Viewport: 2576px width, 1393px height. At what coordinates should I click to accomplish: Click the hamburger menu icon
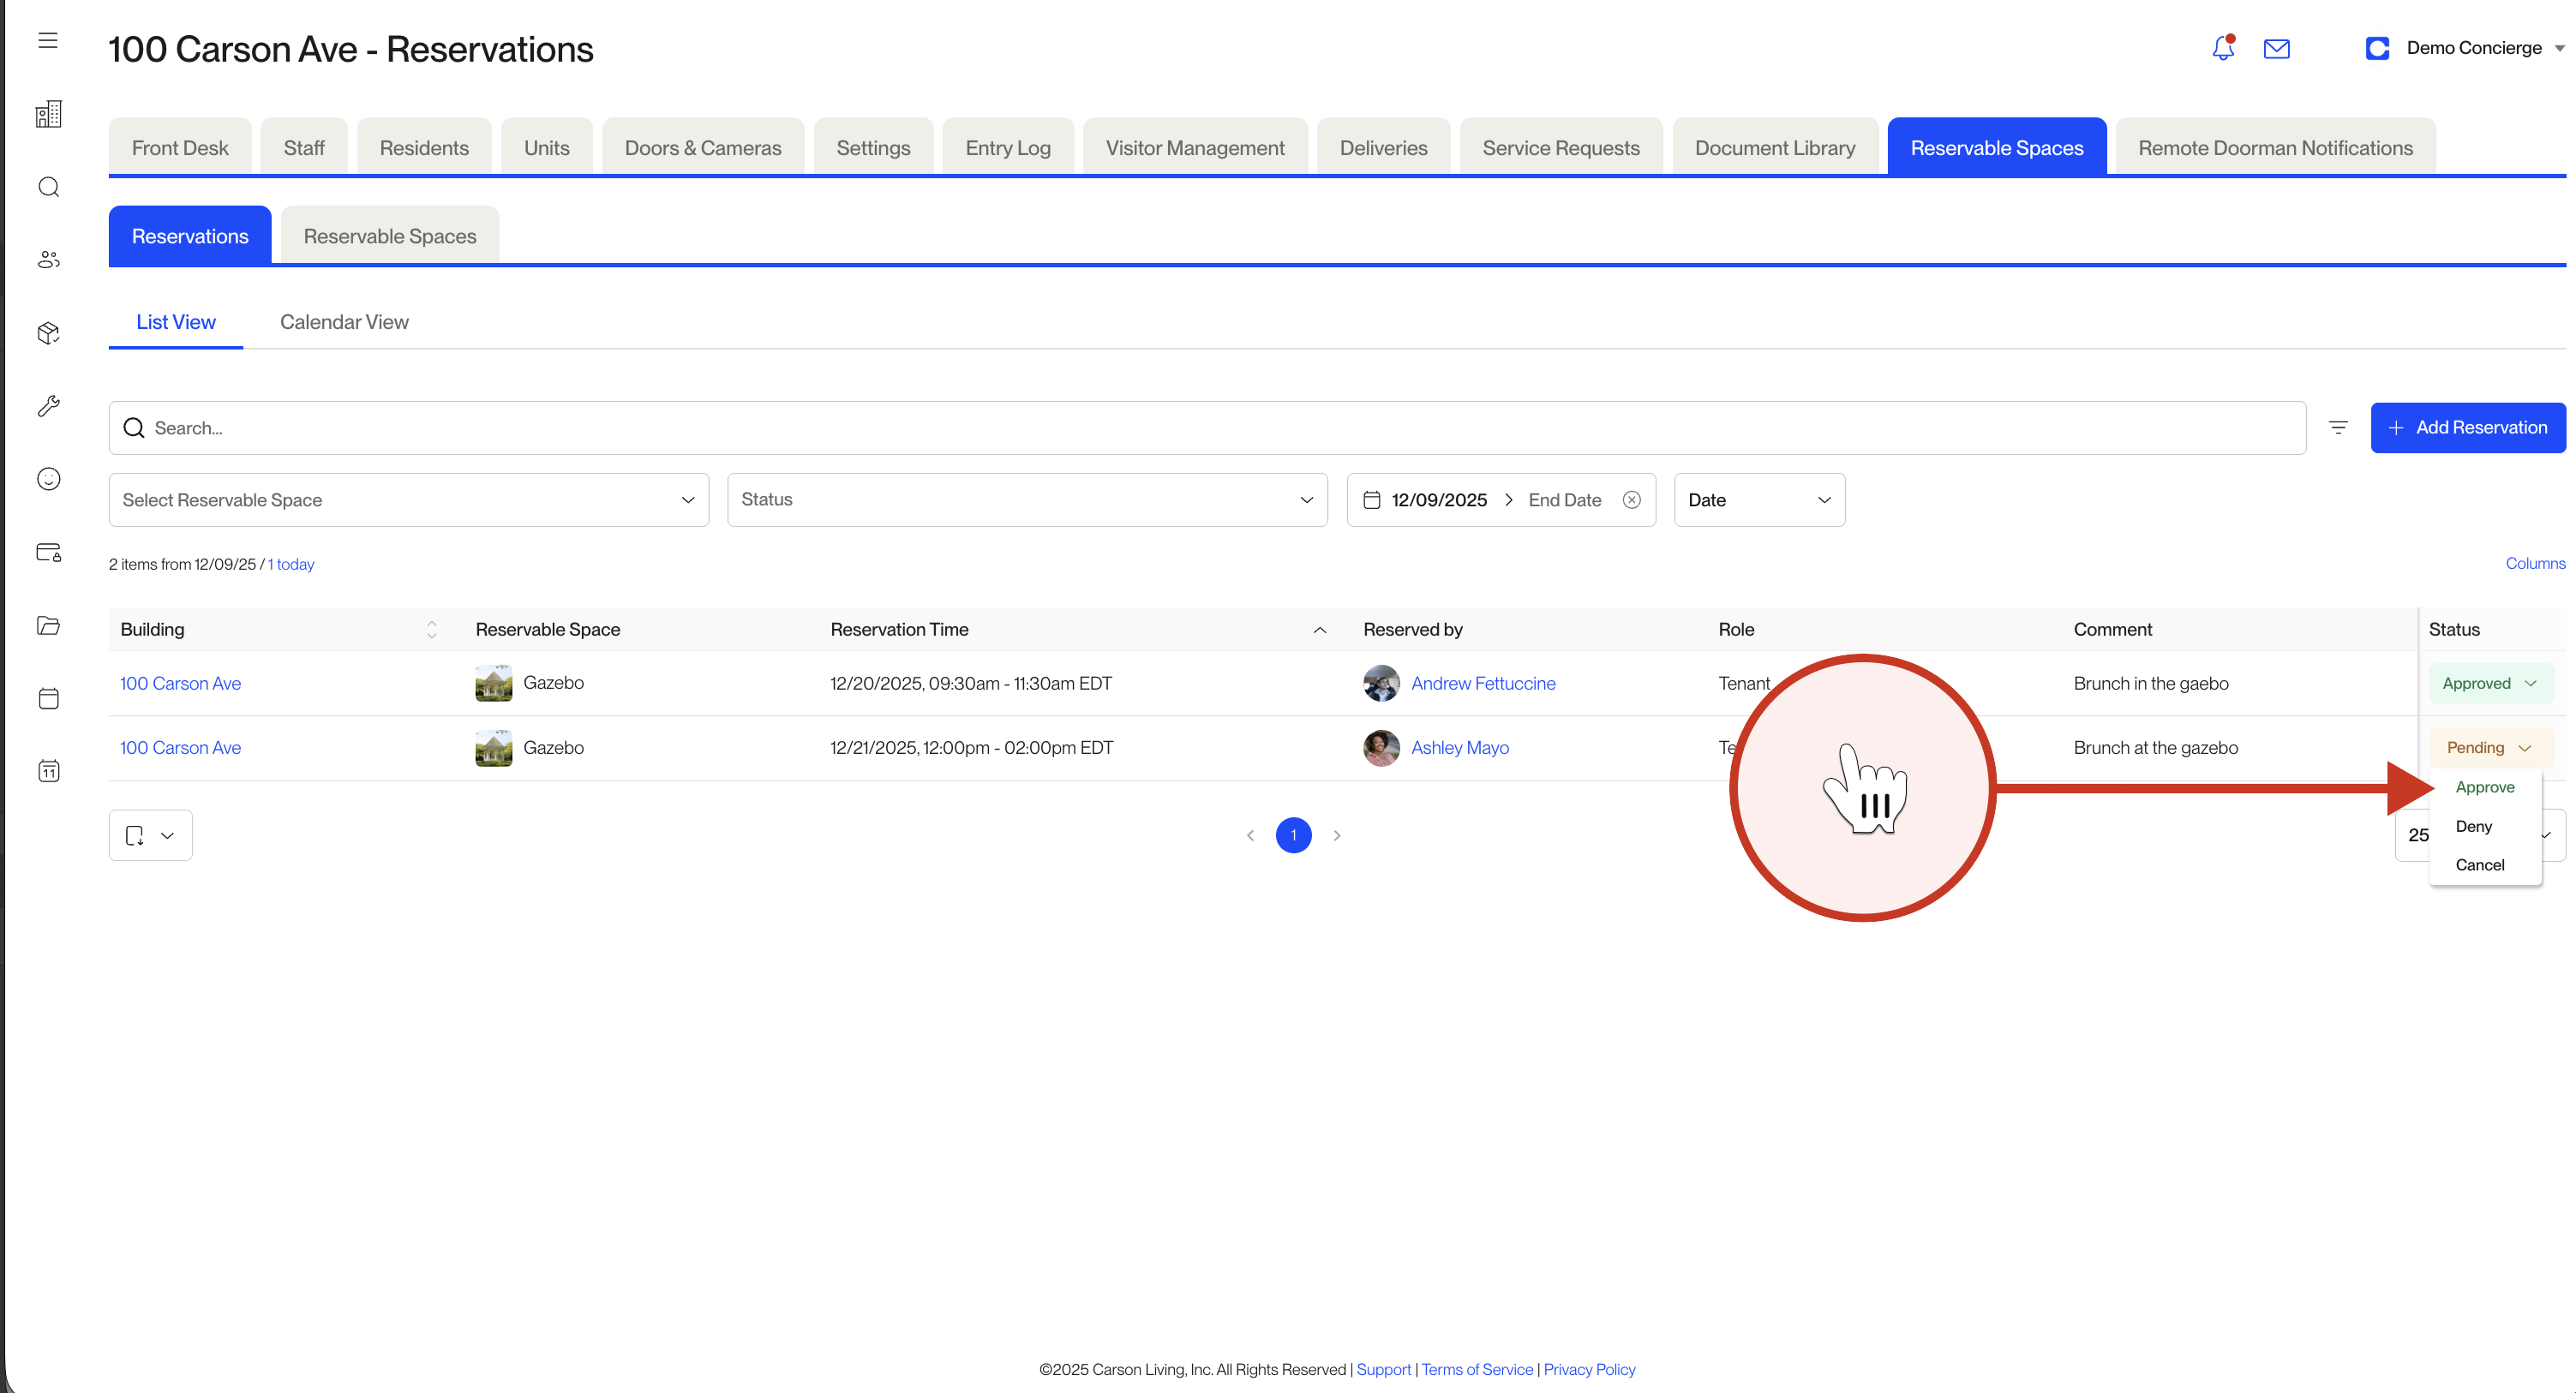(48, 40)
